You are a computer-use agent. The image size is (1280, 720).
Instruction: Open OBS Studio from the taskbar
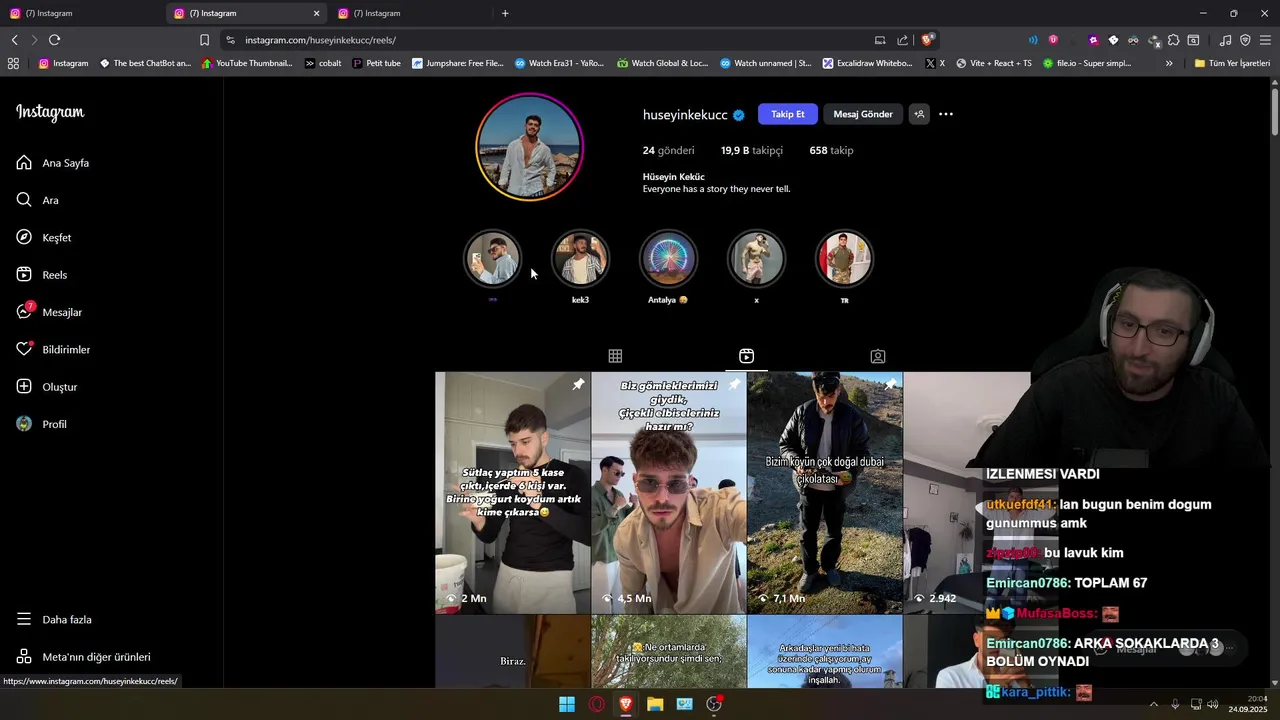[714, 704]
